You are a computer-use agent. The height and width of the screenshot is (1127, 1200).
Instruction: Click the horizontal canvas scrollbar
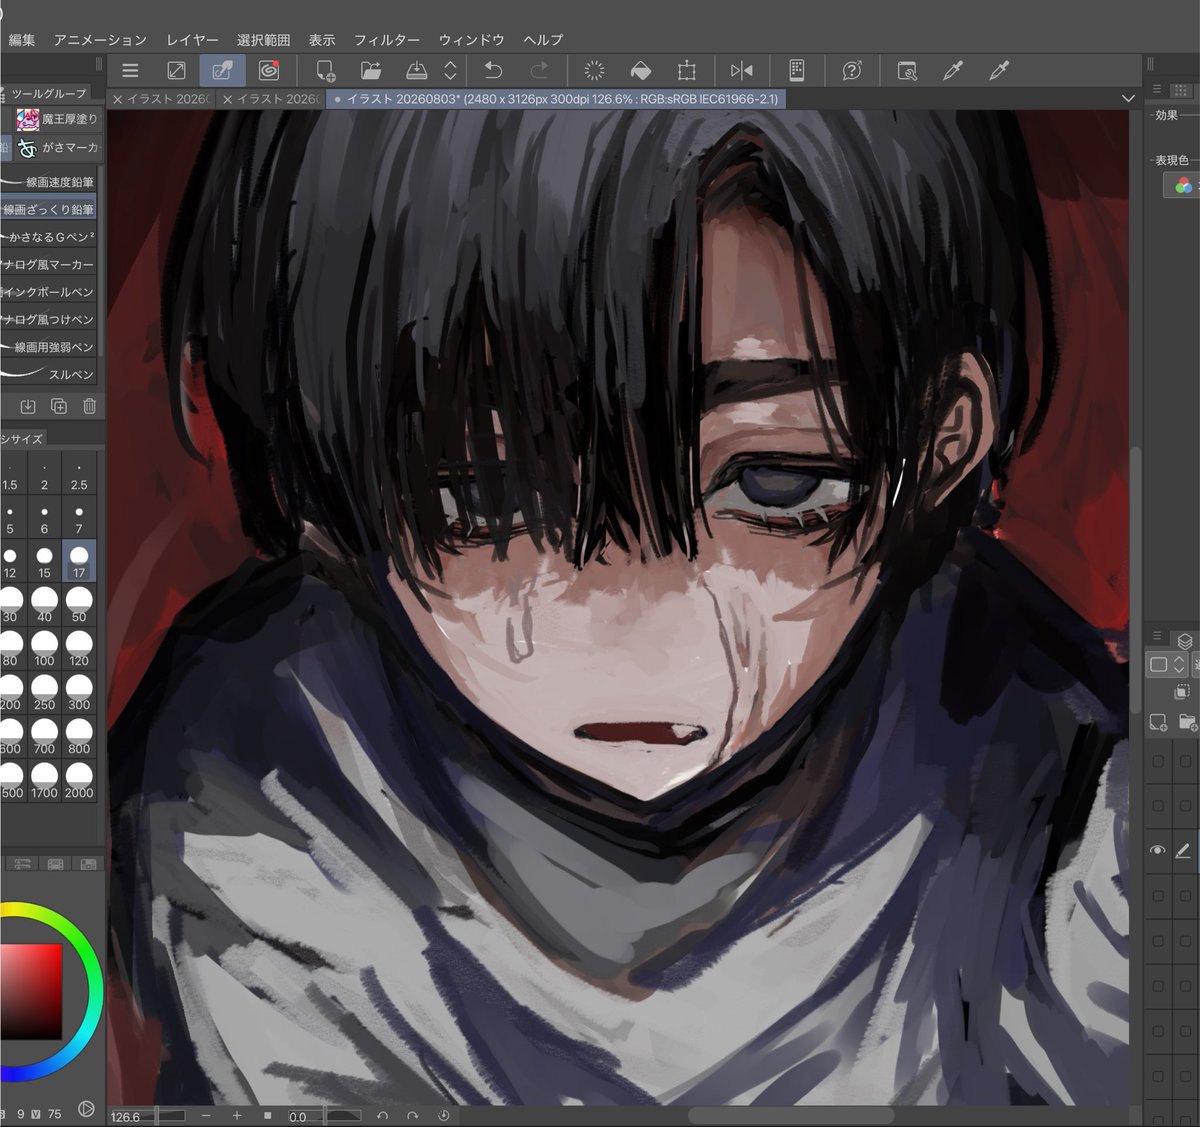pyautogui.click(x=790, y=1115)
